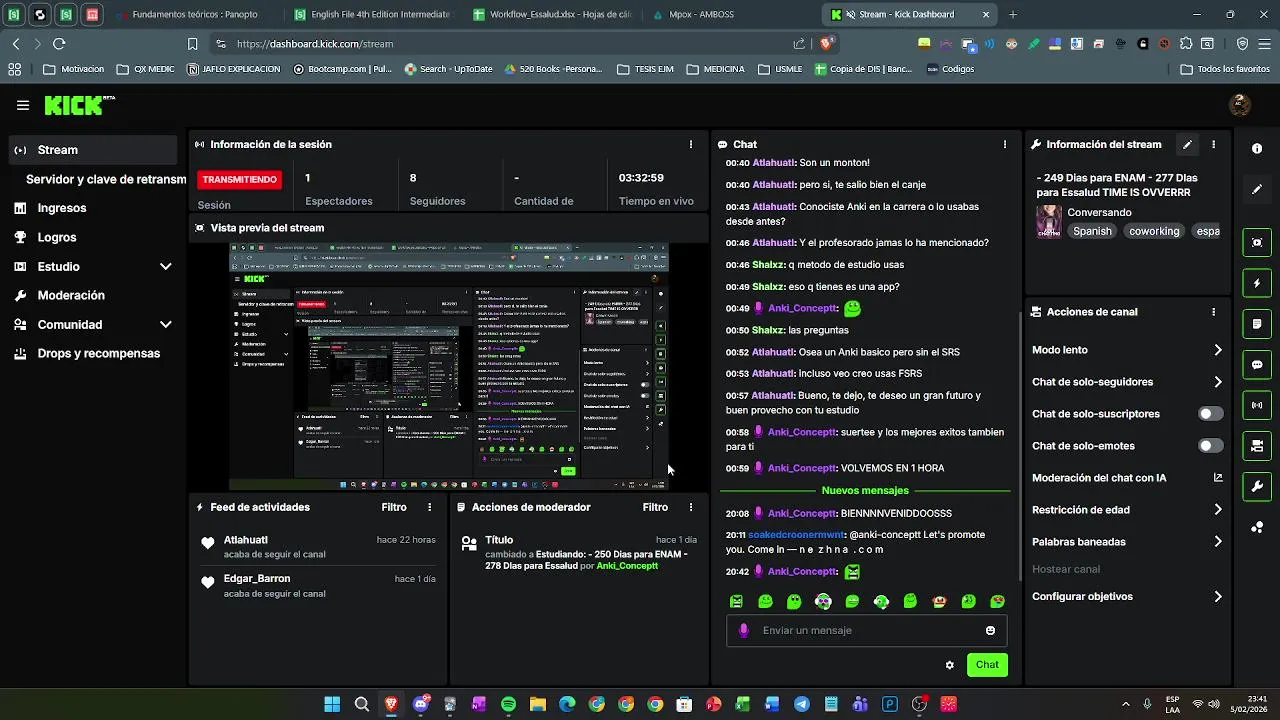The image size is (1280, 720).
Task: Open Acciones de moderador three-dot menu
Action: click(x=690, y=507)
